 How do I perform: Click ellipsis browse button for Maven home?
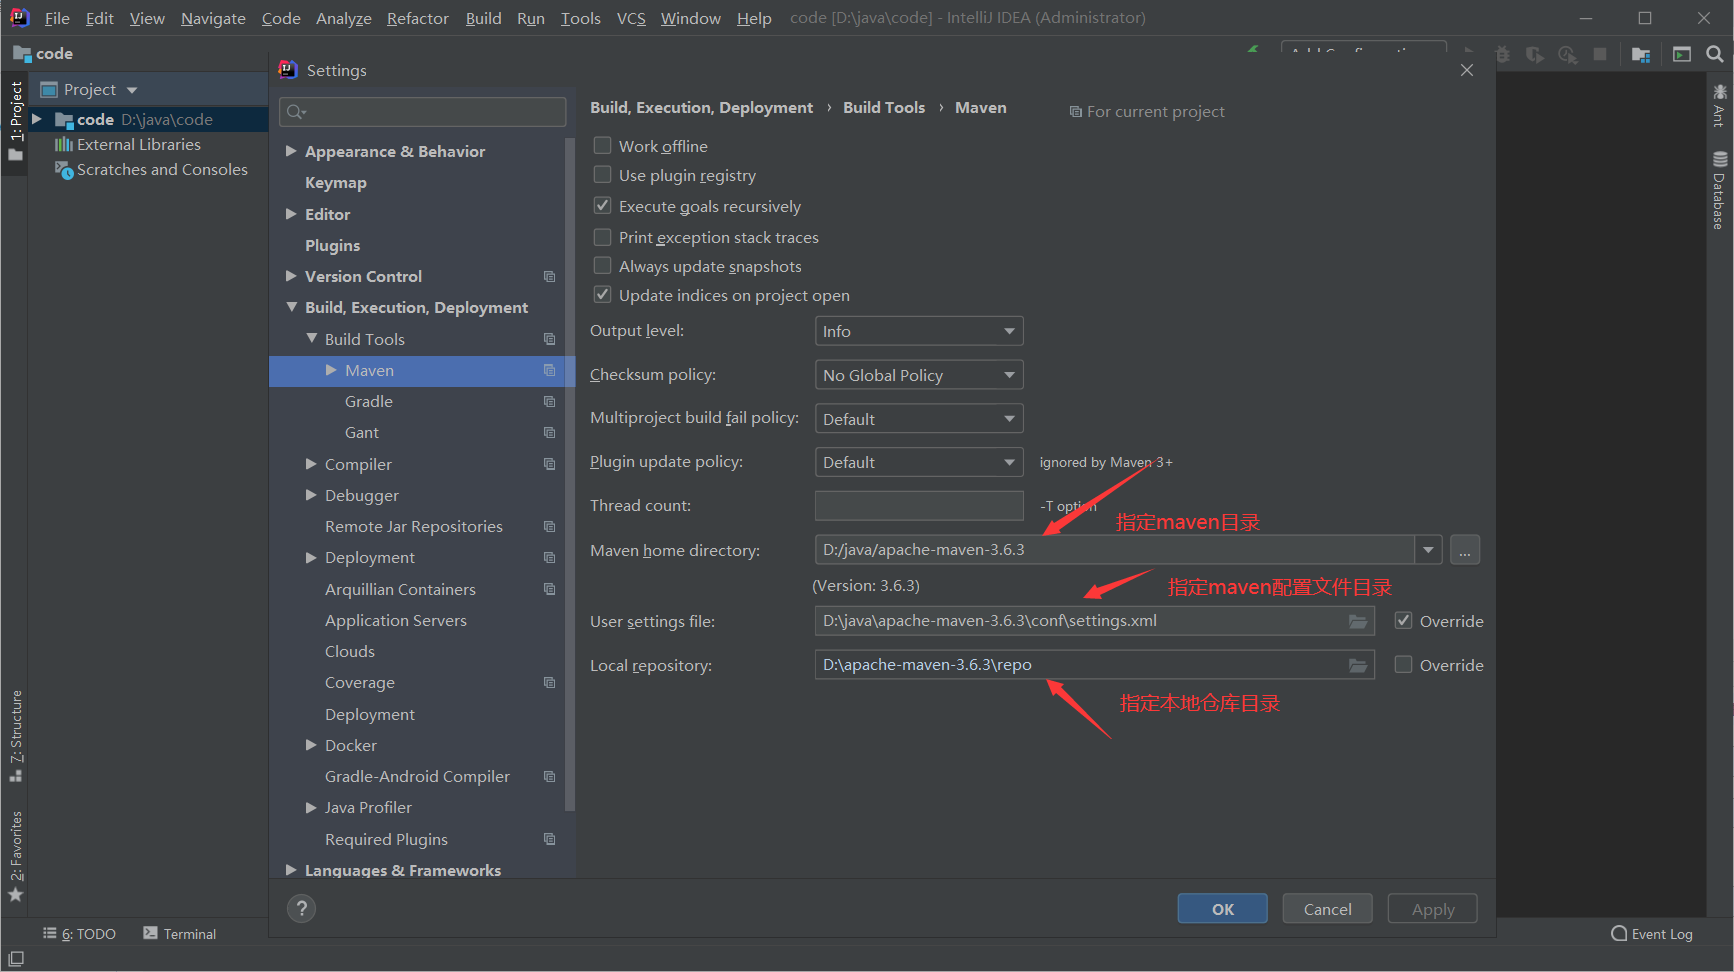[1465, 550]
